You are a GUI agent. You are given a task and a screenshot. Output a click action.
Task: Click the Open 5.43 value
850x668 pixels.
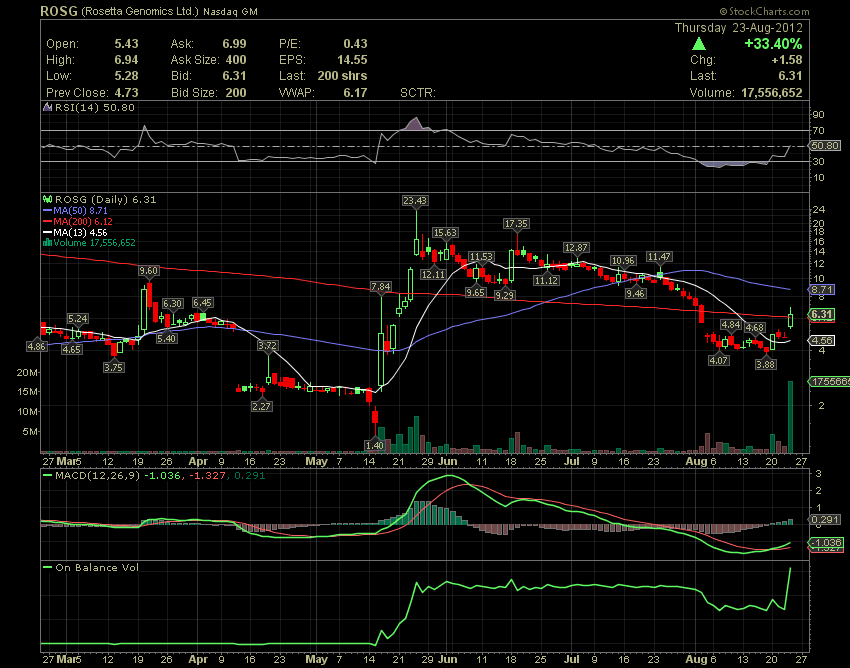click(126, 43)
